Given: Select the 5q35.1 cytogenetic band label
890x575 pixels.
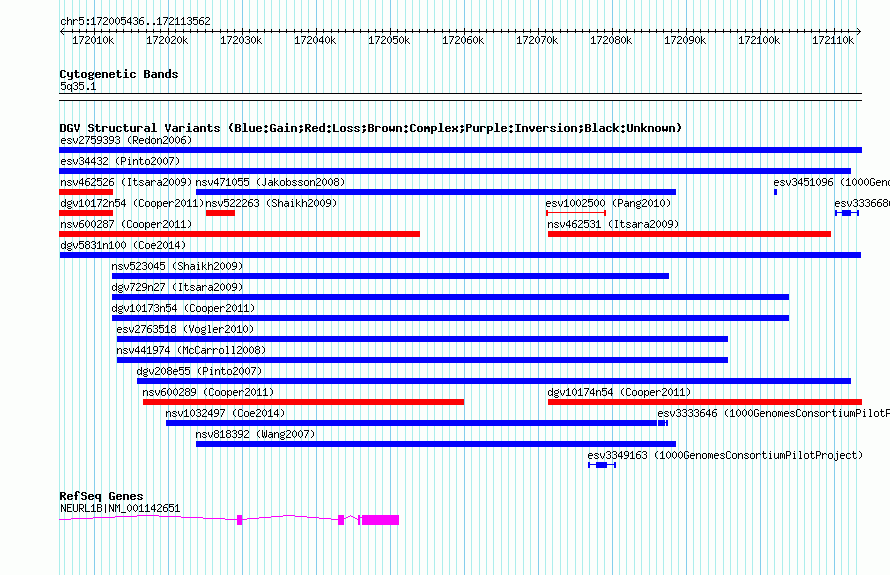Looking at the screenshot, I should pos(78,86).
